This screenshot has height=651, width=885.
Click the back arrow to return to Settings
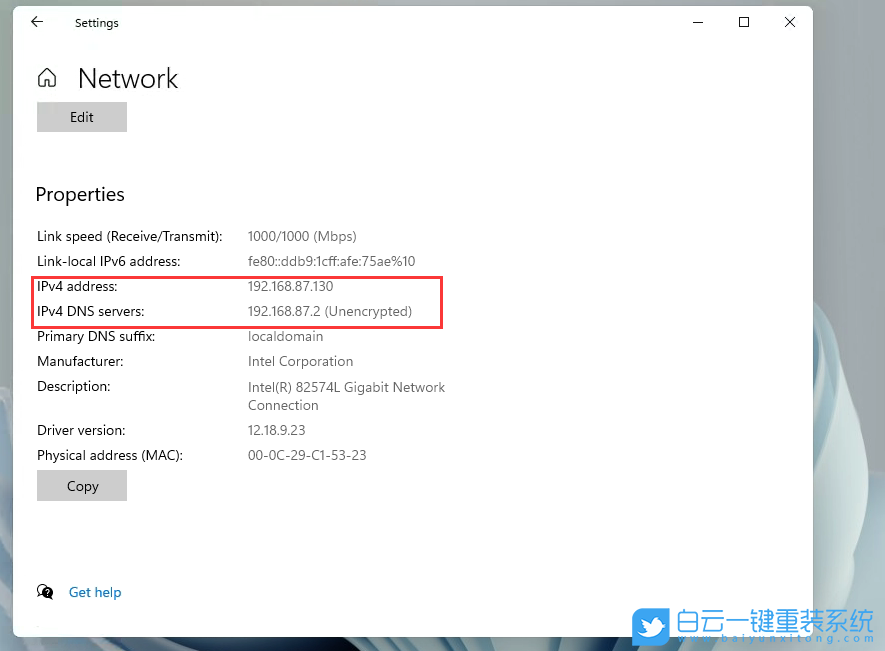[x=37, y=21]
